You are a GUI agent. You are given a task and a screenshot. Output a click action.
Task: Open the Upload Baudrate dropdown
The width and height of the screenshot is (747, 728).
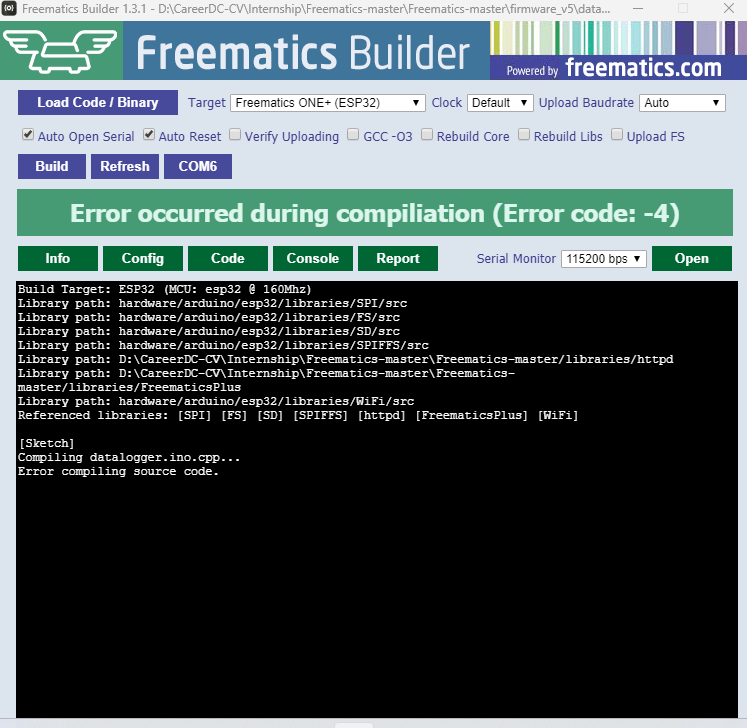(x=682, y=103)
